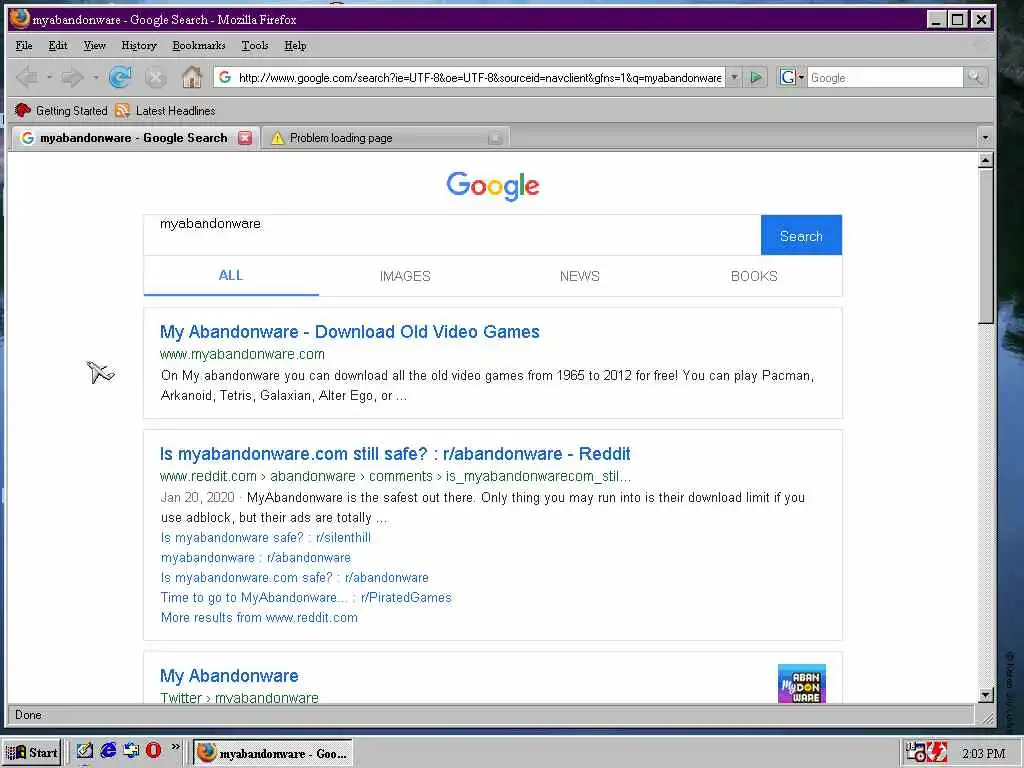Open 'Is myabandonware.com safe? : r/abandonware' link
The image size is (1024, 768).
(295, 577)
